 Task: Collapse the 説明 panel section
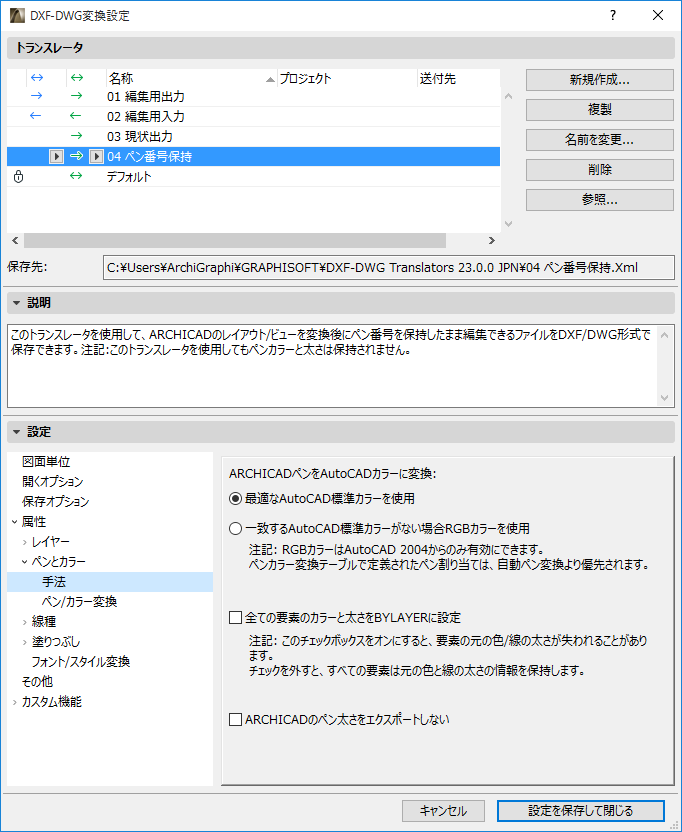pyautogui.click(x=16, y=303)
